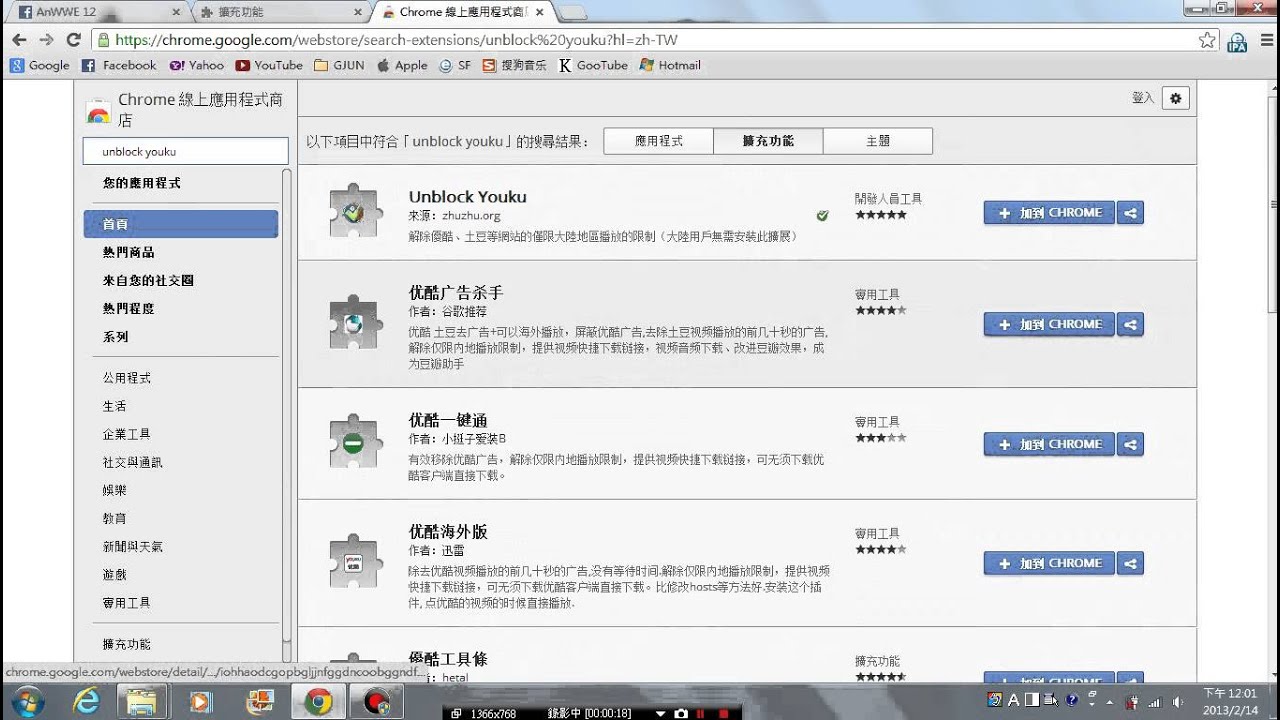Browse the 企業工具 category
This screenshot has width=1280, height=720.
pyautogui.click(x=126, y=434)
